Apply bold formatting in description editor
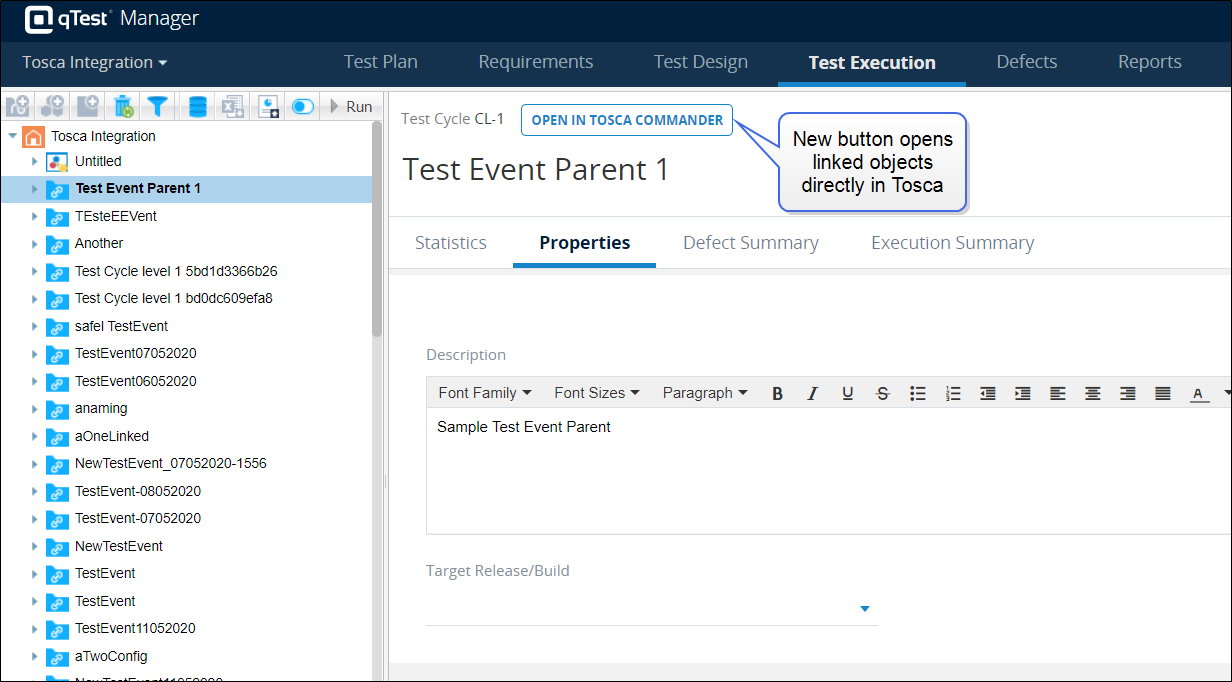This screenshot has width=1232, height=682. (777, 393)
